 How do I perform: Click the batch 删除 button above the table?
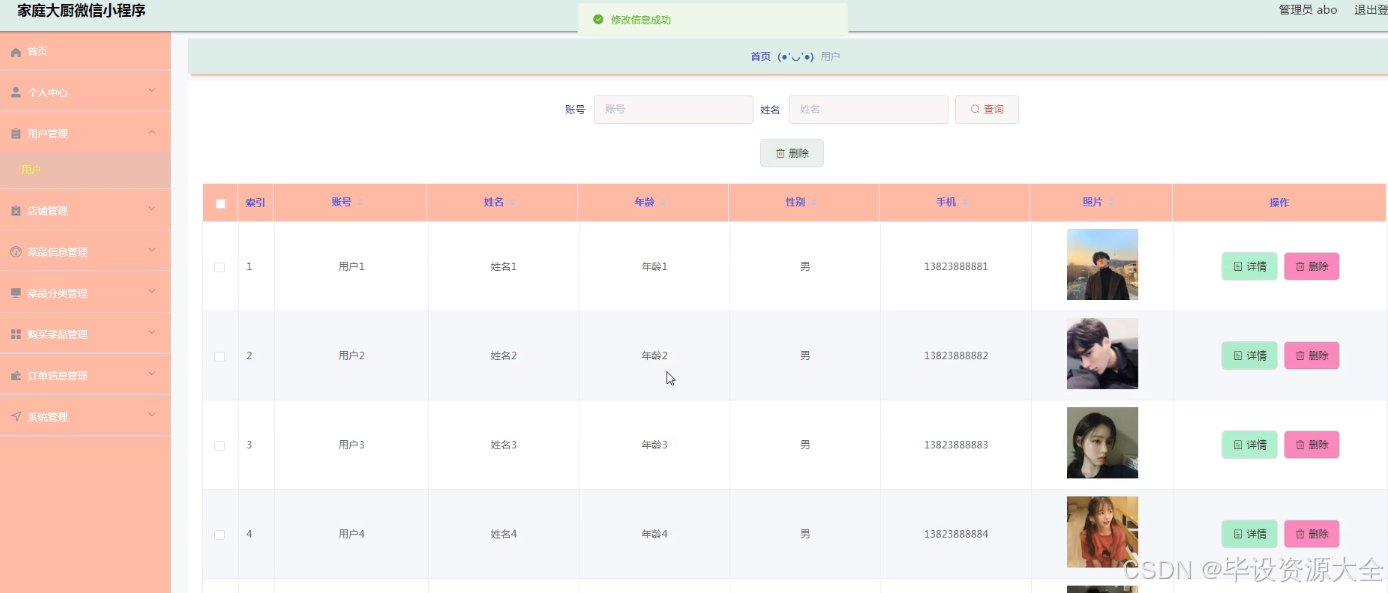792,153
